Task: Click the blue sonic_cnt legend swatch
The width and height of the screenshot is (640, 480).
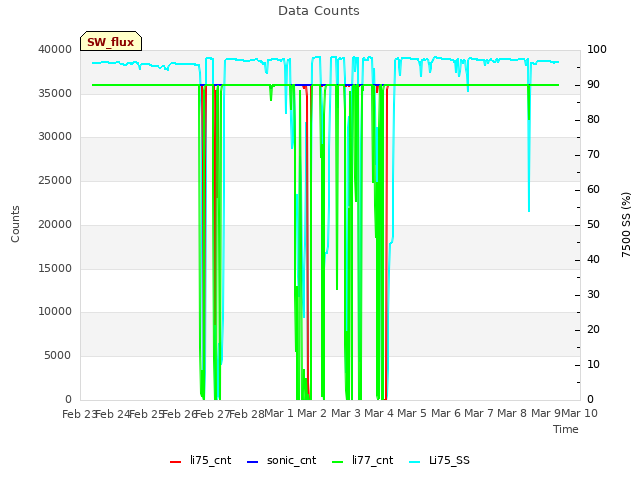Action: 252,462
